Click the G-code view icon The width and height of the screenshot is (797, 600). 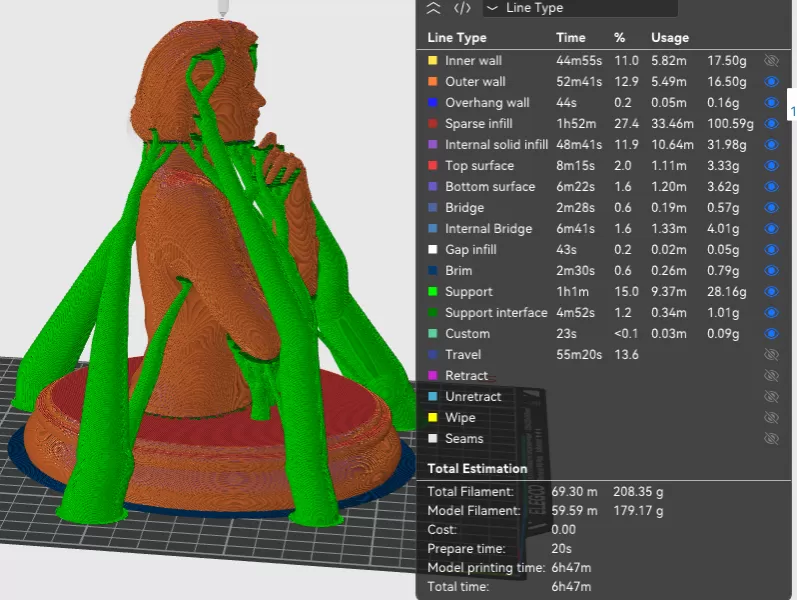[462, 8]
